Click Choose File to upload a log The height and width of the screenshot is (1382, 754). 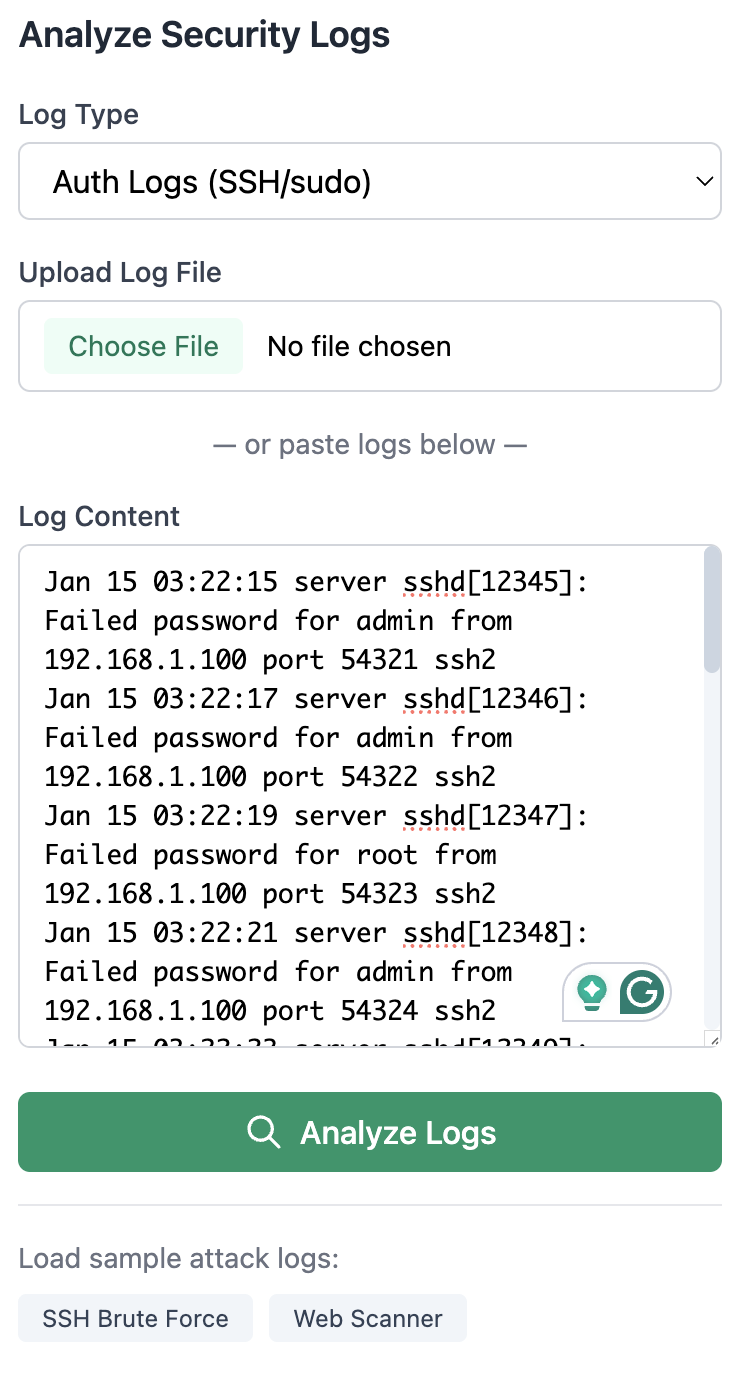coord(143,346)
